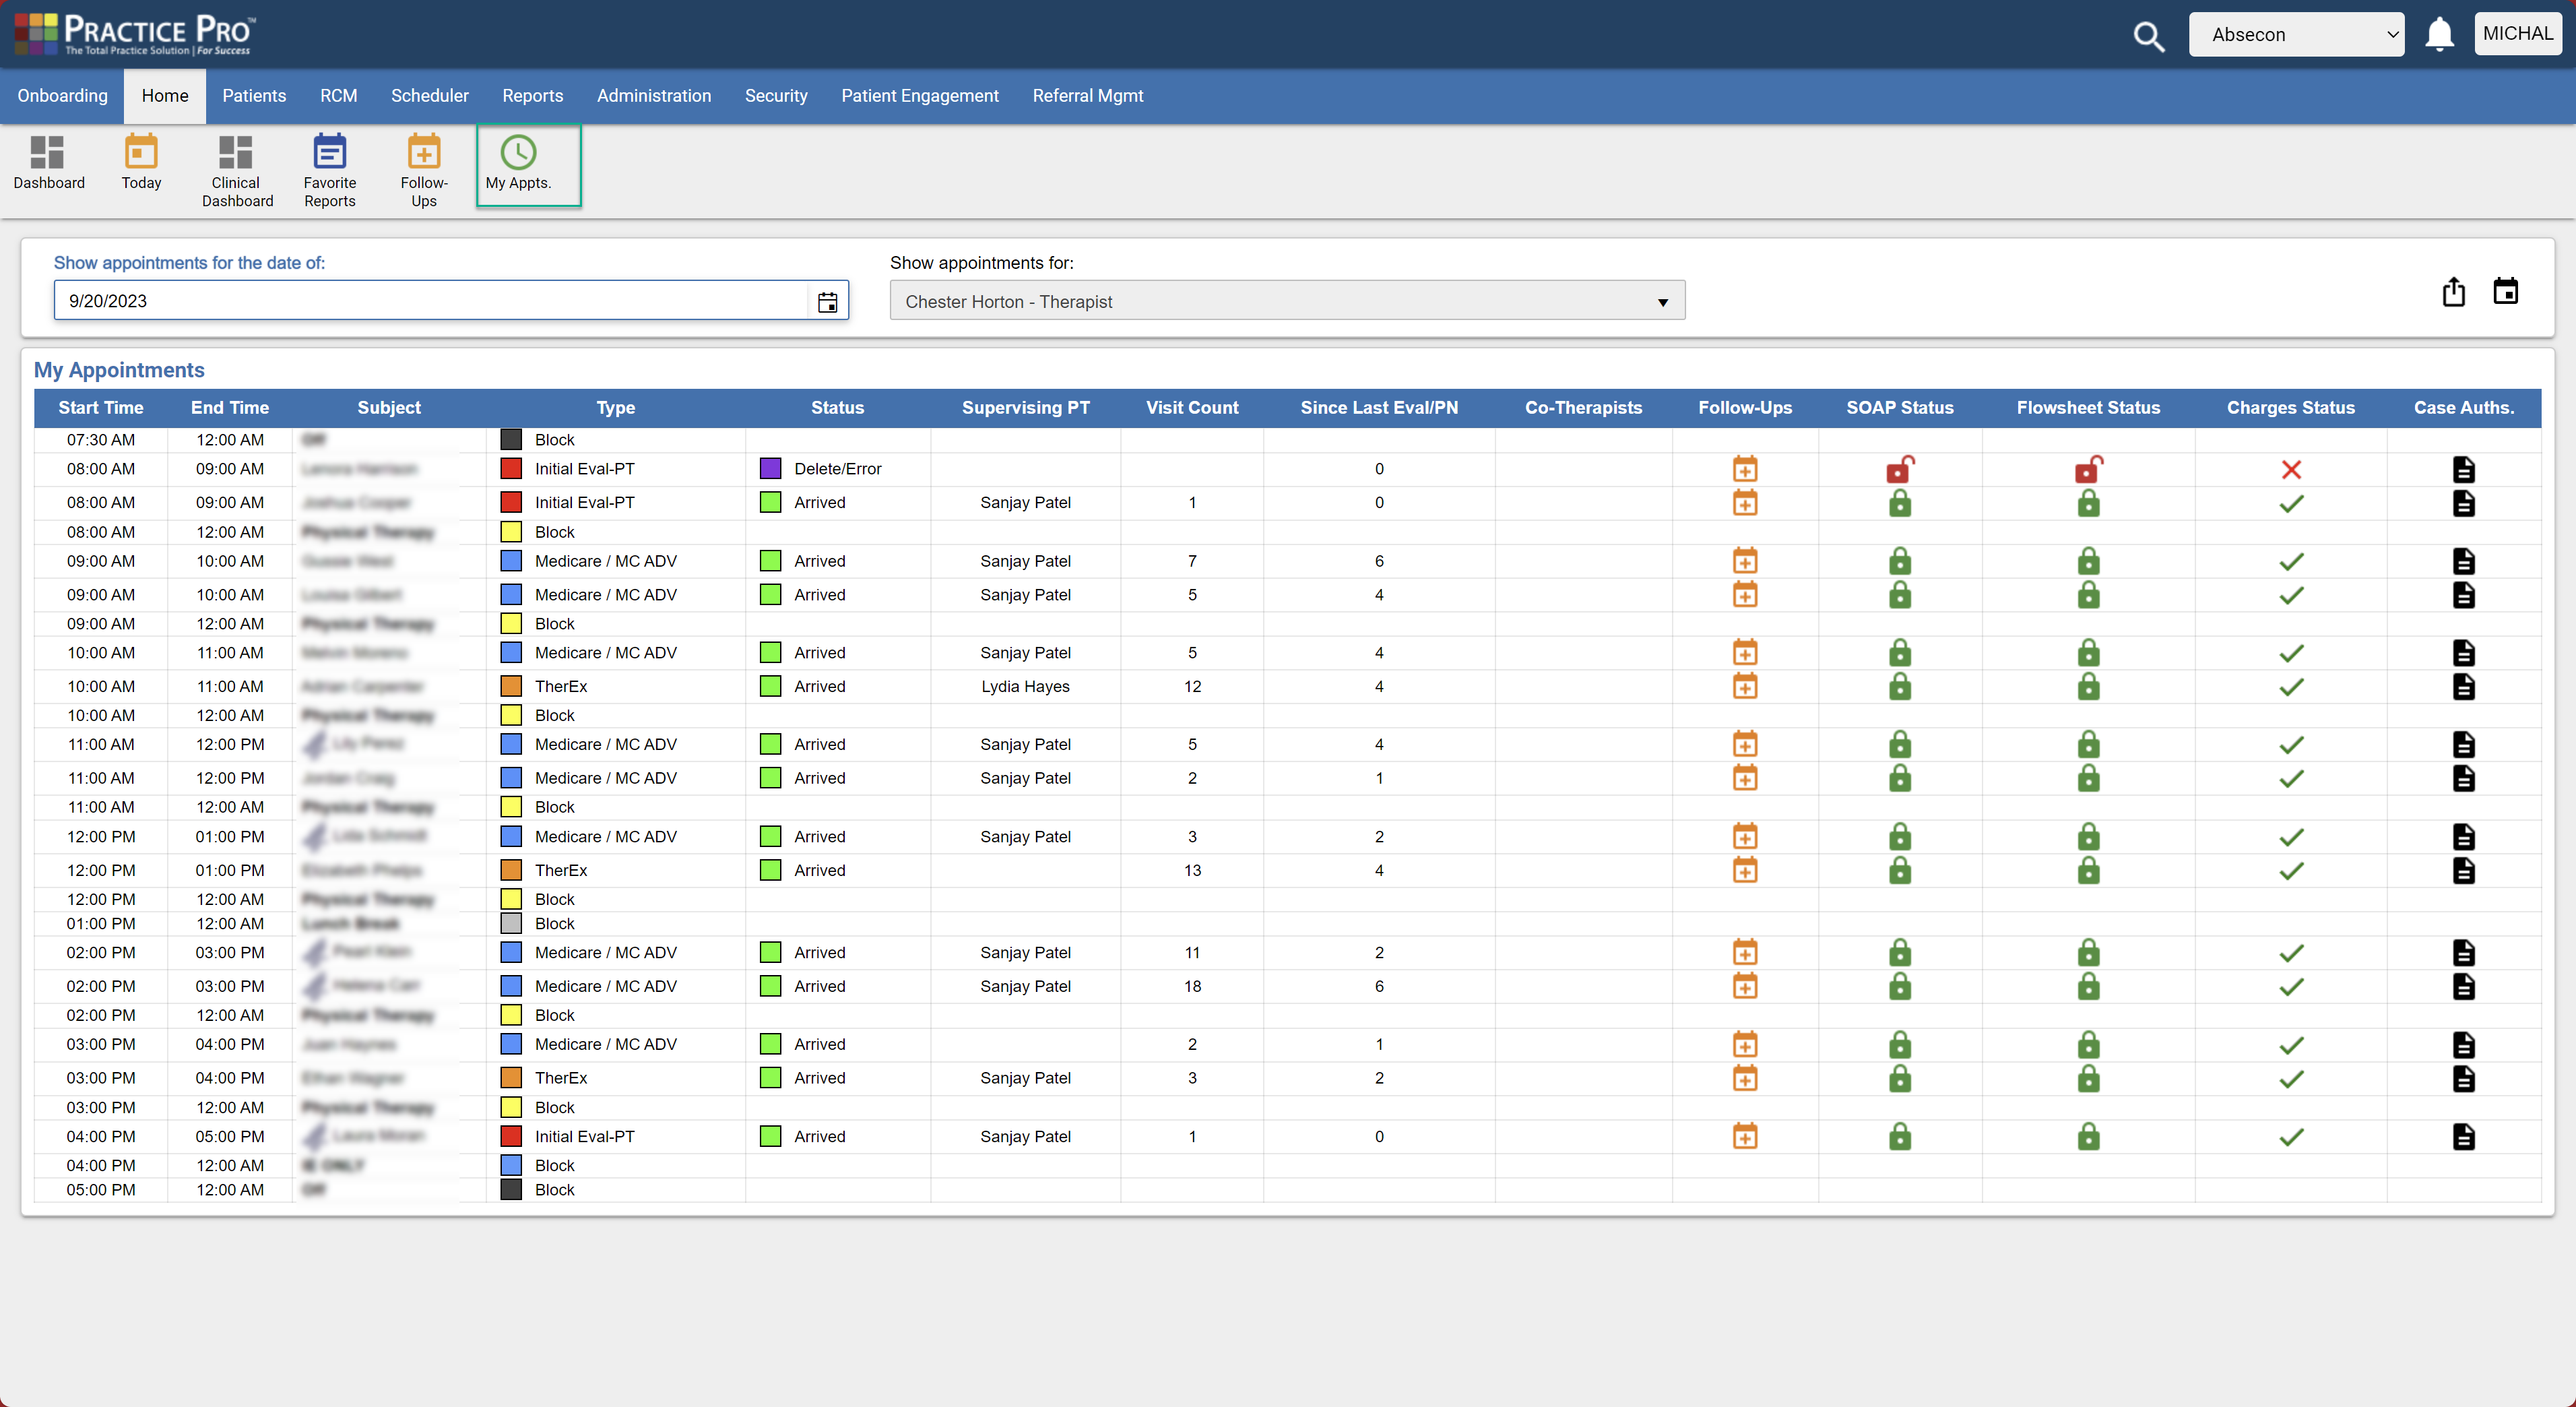
Task: Click the Type color swatch on a TherEx row
Action: (513, 686)
